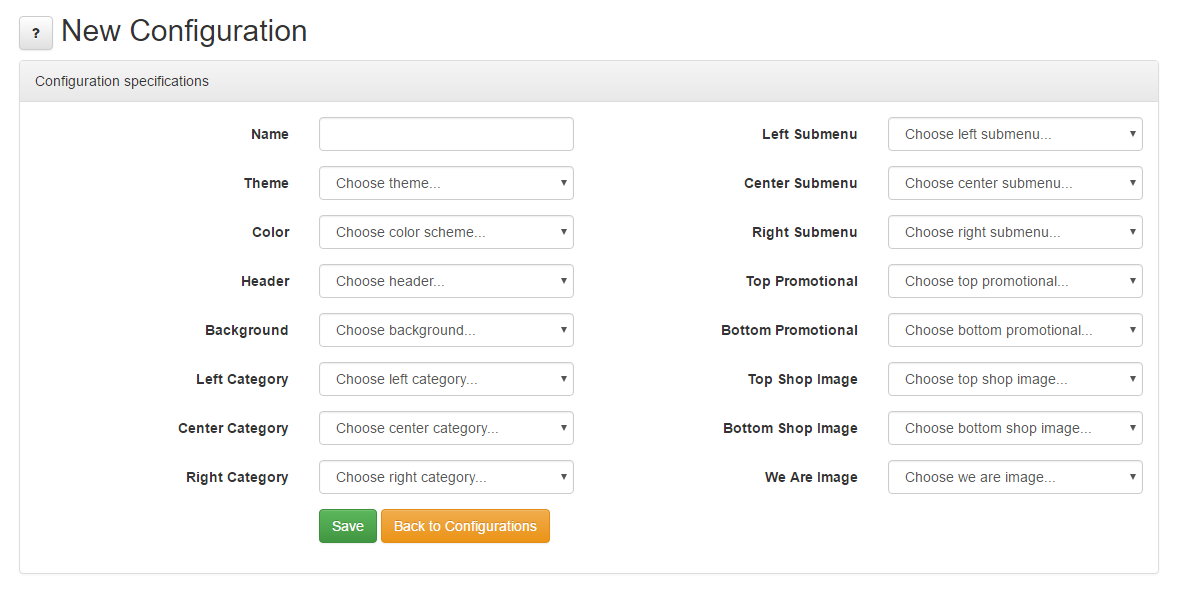Click the Right Submenu label
1181x593 pixels.
[804, 232]
